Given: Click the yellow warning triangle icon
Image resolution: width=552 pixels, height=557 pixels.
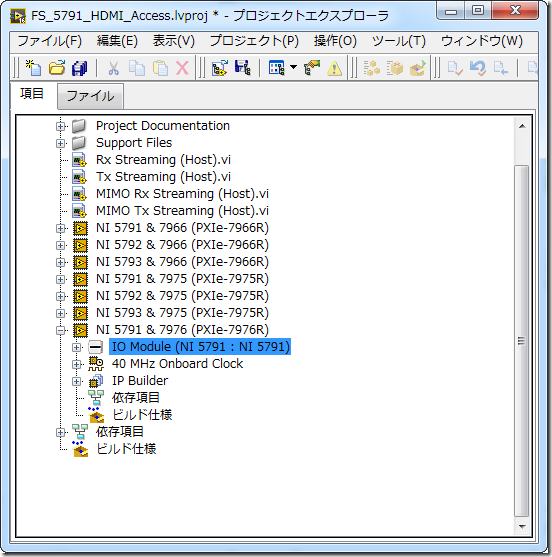Looking at the screenshot, I should coord(334,68).
